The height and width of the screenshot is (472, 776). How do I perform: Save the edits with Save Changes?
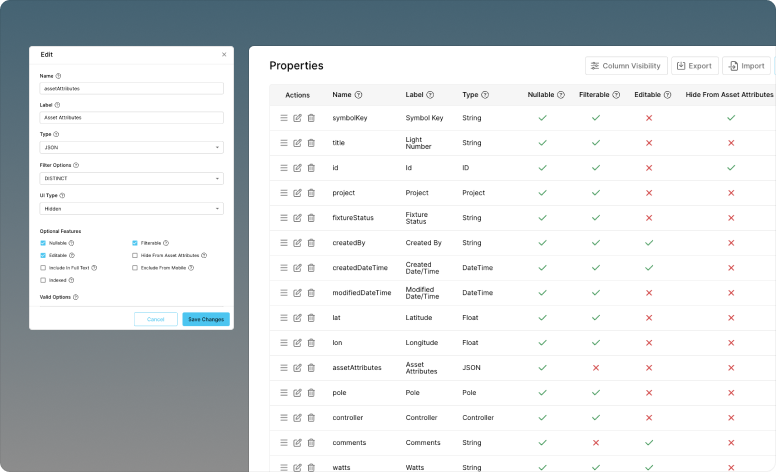206,319
